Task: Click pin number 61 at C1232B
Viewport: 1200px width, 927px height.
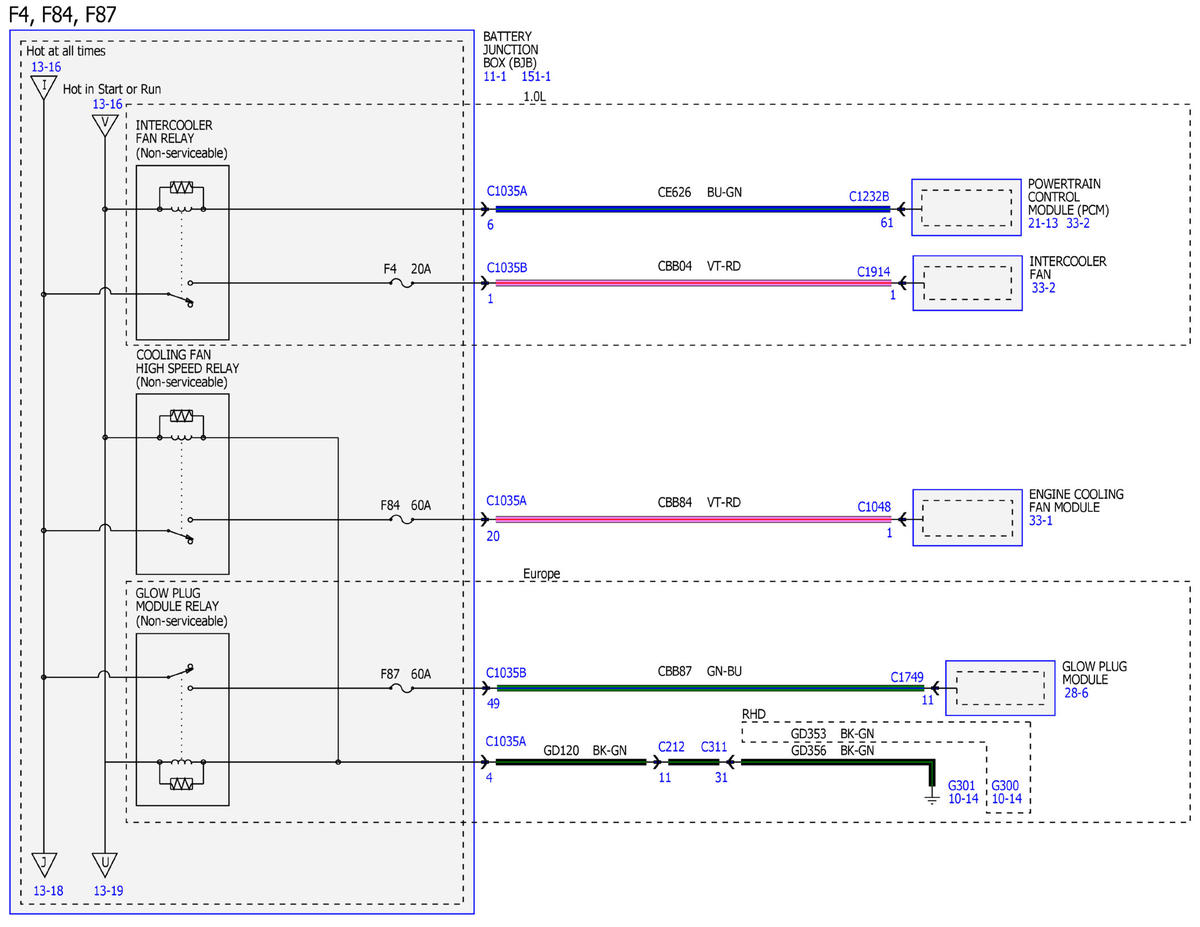Action: [x=887, y=223]
